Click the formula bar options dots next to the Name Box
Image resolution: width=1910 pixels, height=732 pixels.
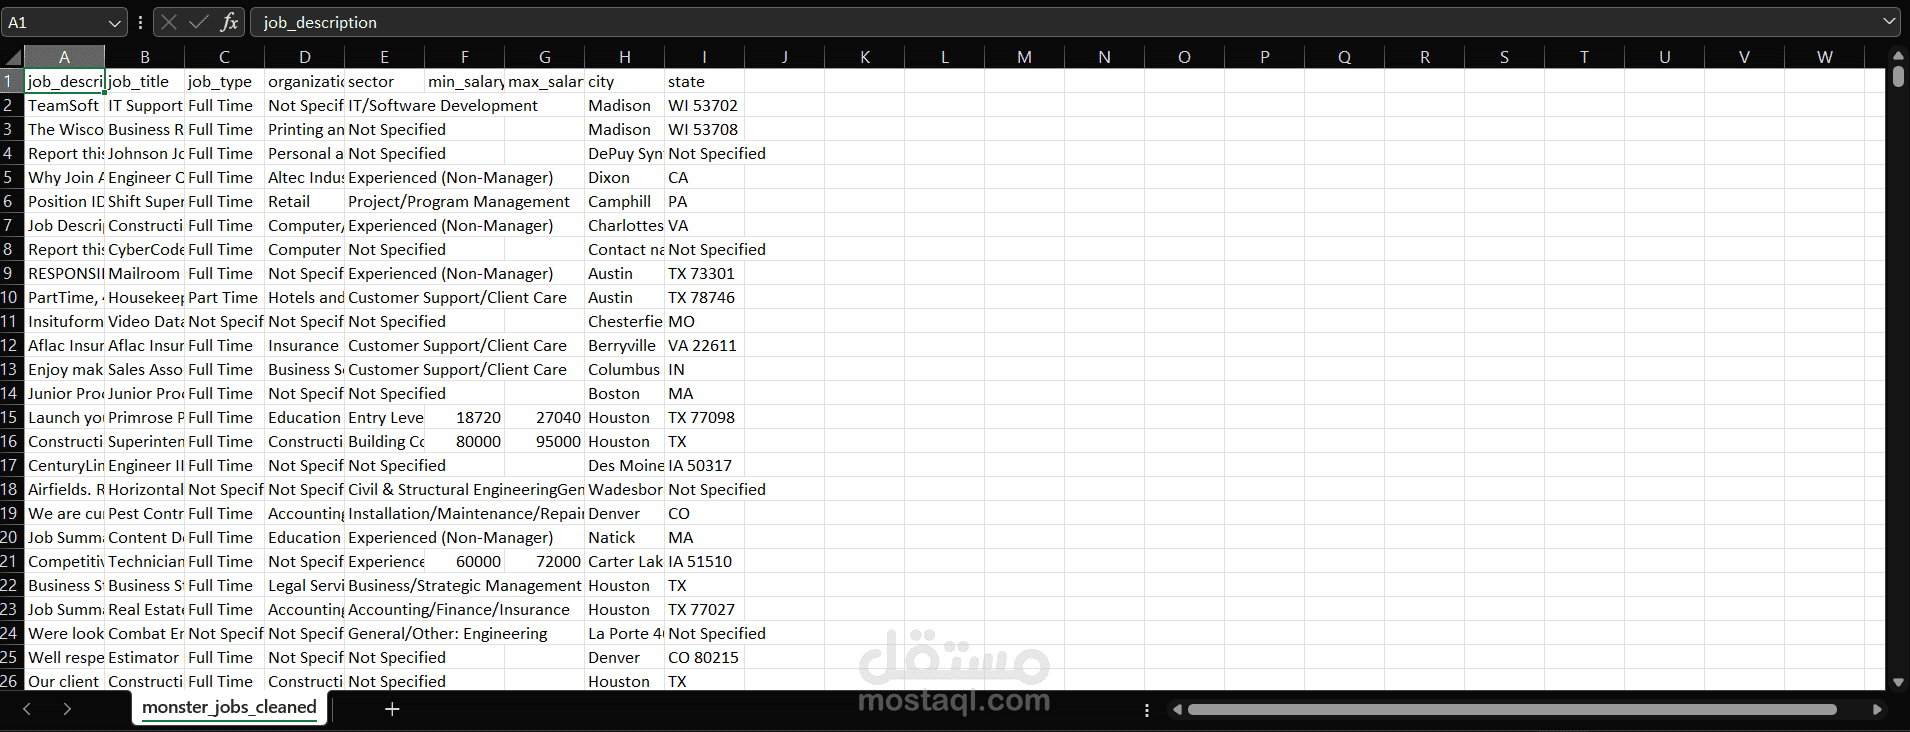pos(140,22)
